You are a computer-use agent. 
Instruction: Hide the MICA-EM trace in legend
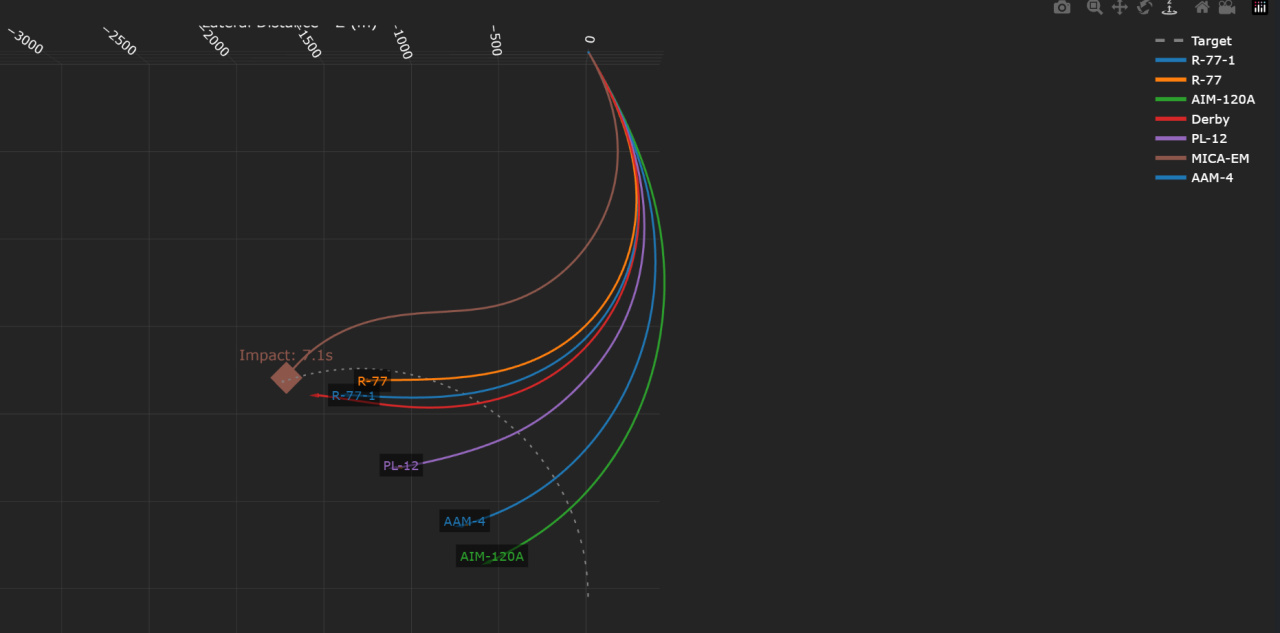pos(1219,158)
